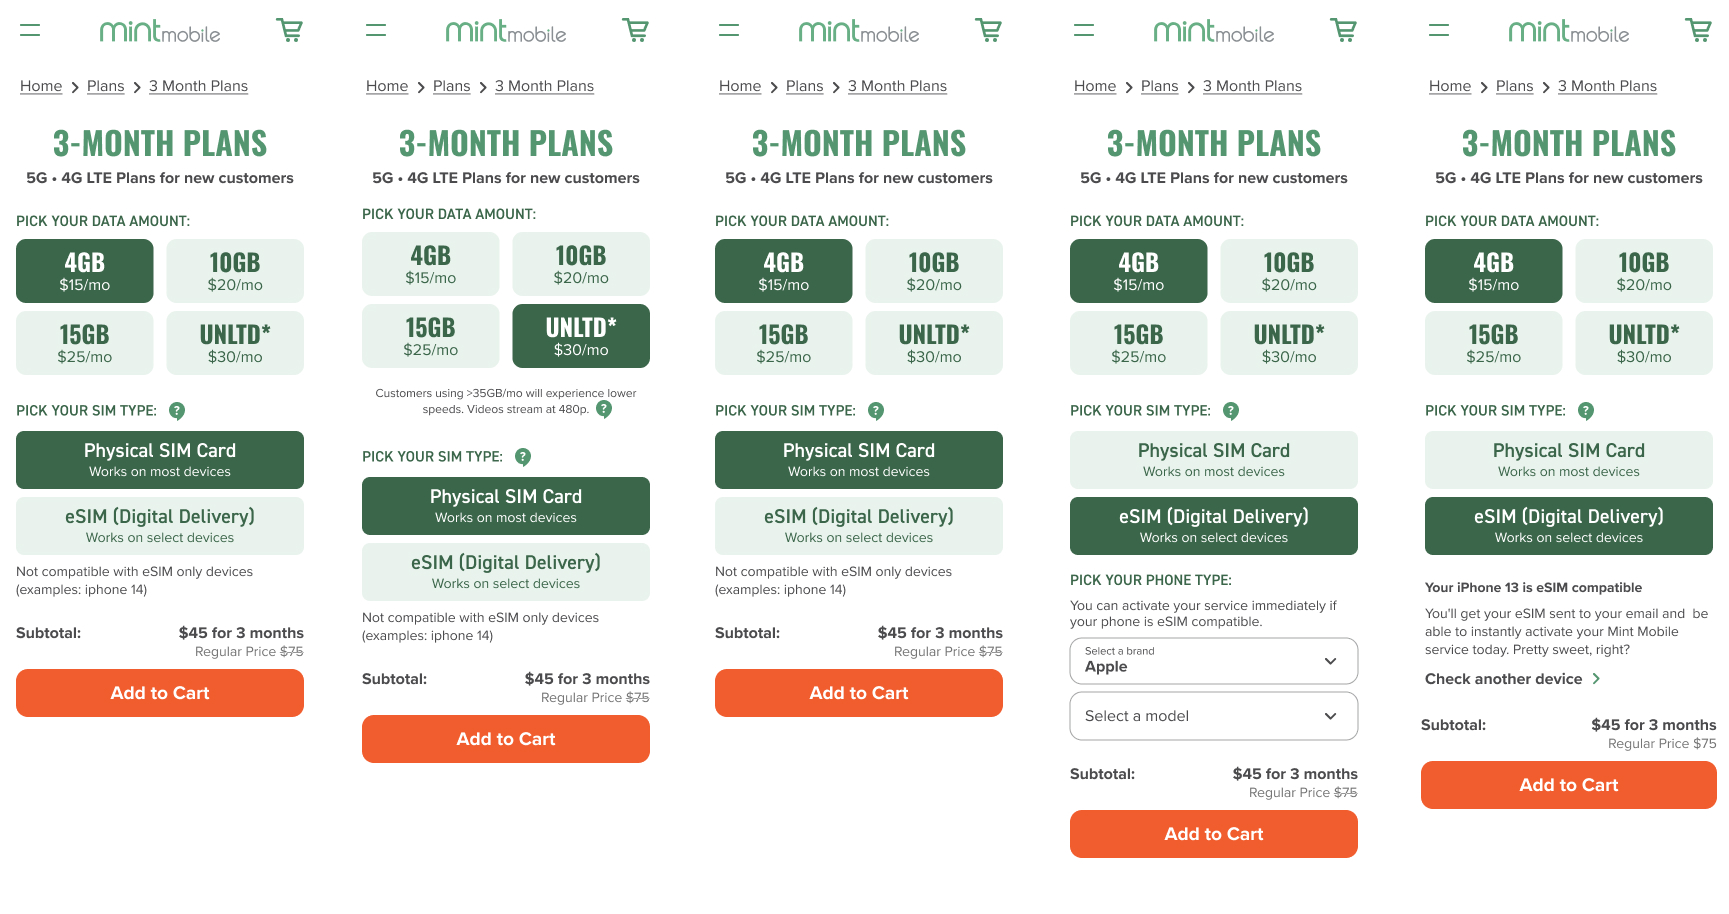Click the SIM type help icon in the fourth panel
This screenshot has width=1729, height=914.
pos(1231,411)
